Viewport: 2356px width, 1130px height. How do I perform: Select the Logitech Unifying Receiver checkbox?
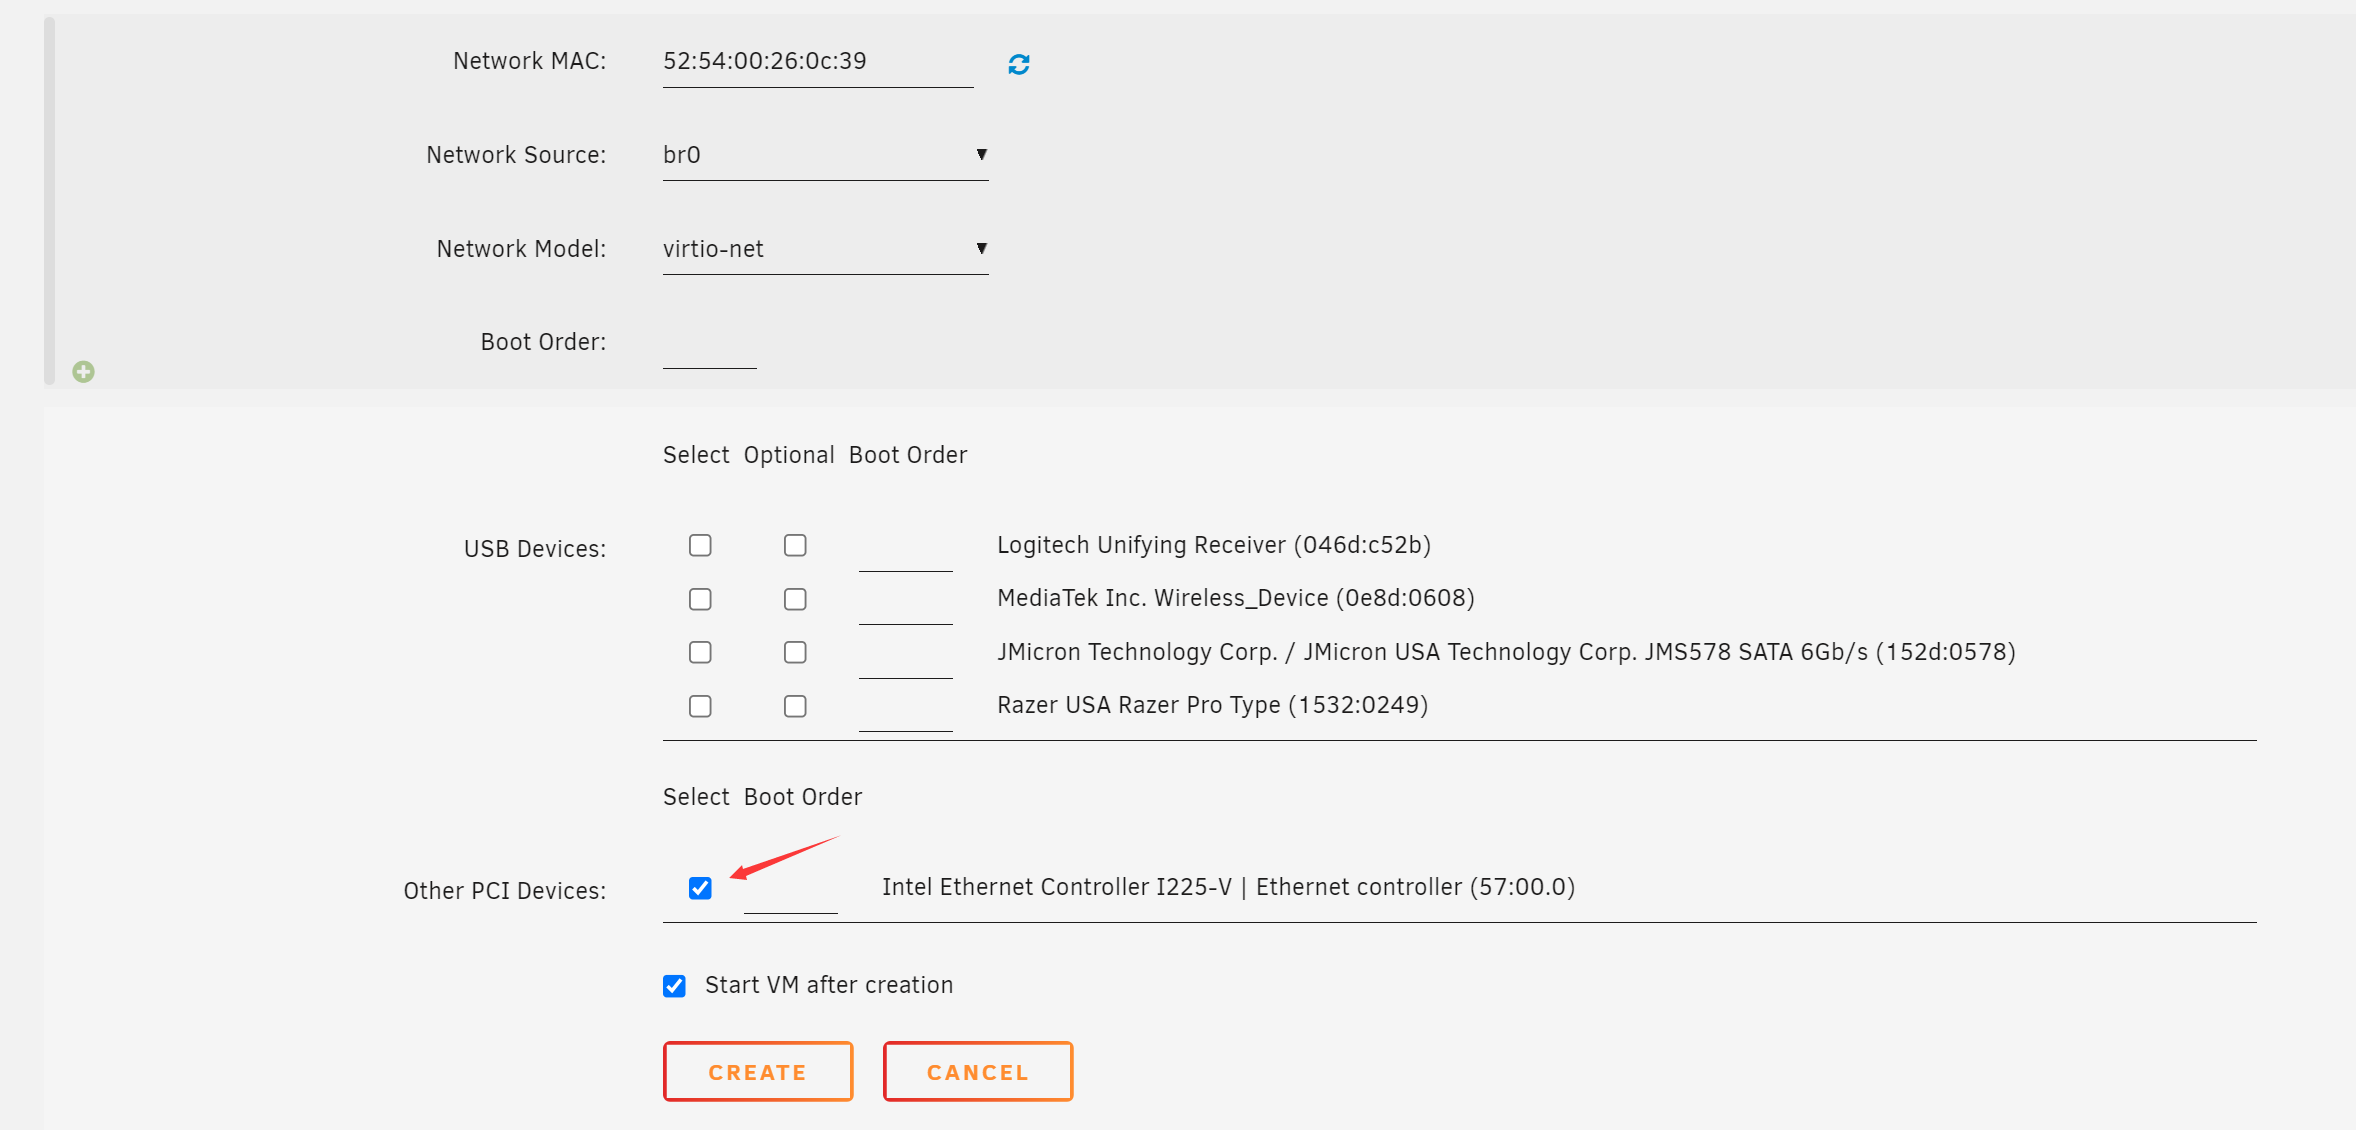click(700, 545)
